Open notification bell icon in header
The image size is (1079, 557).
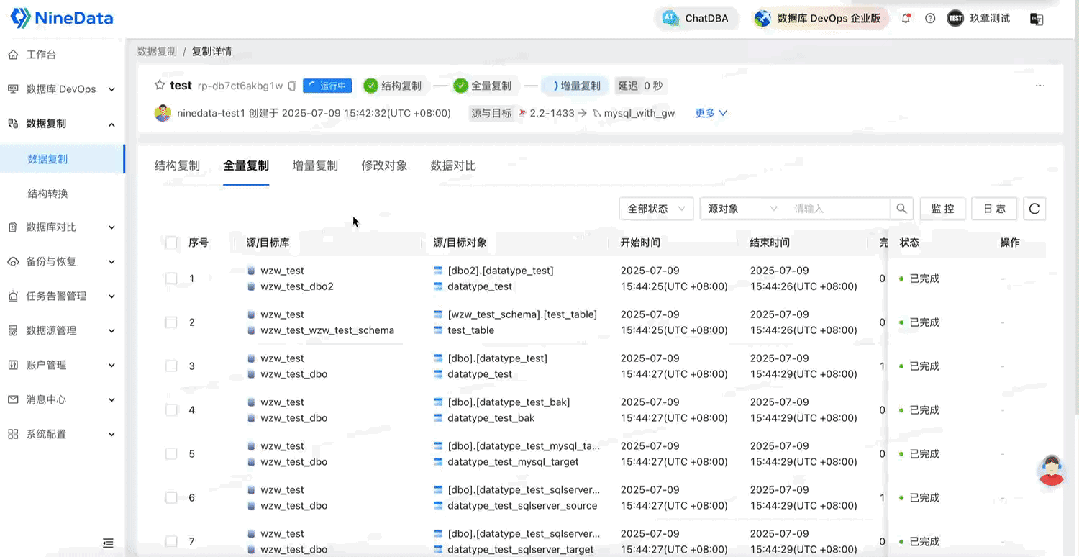(x=906, y=19)
